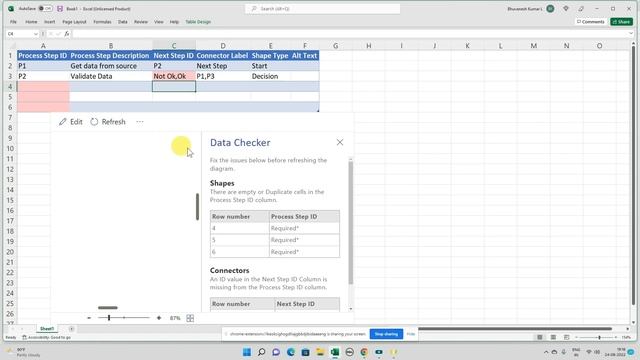Open the Windows Start menu
Screen dimensions: 640x360
(x=247, y=352)
